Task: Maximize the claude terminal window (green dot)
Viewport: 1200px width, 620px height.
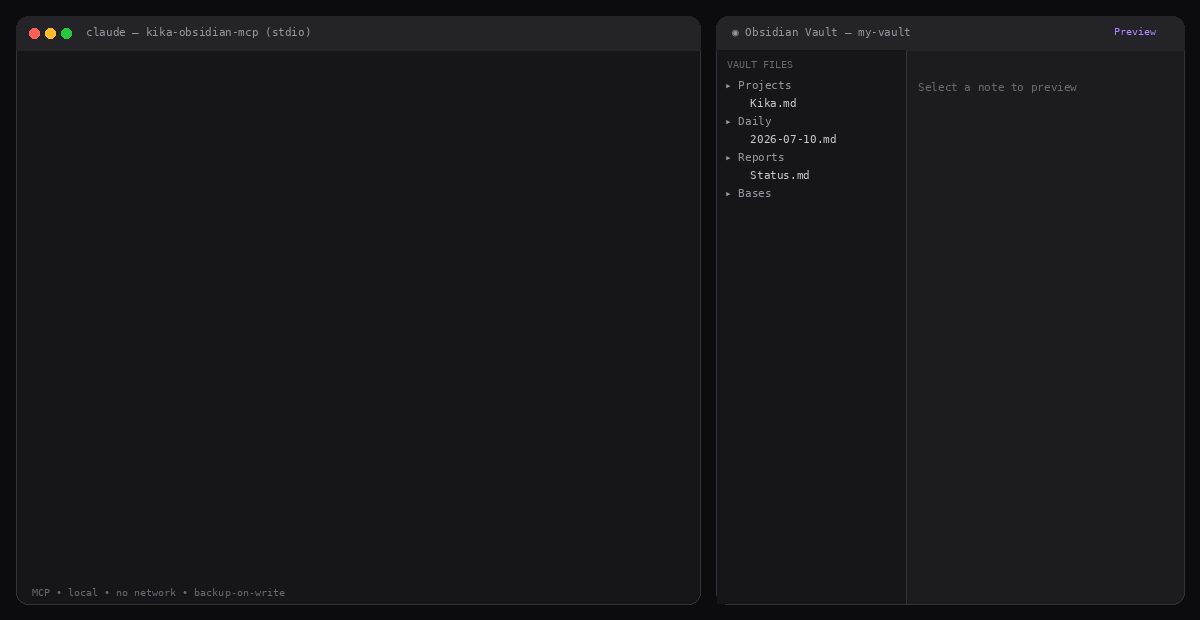Action: tap(67, 33)
